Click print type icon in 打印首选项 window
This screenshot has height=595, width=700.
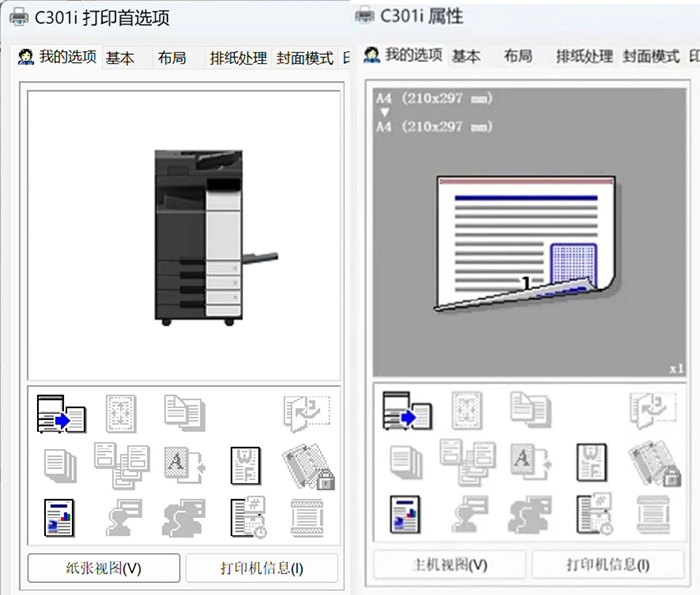pyautogui.click(x=61, y=413)
